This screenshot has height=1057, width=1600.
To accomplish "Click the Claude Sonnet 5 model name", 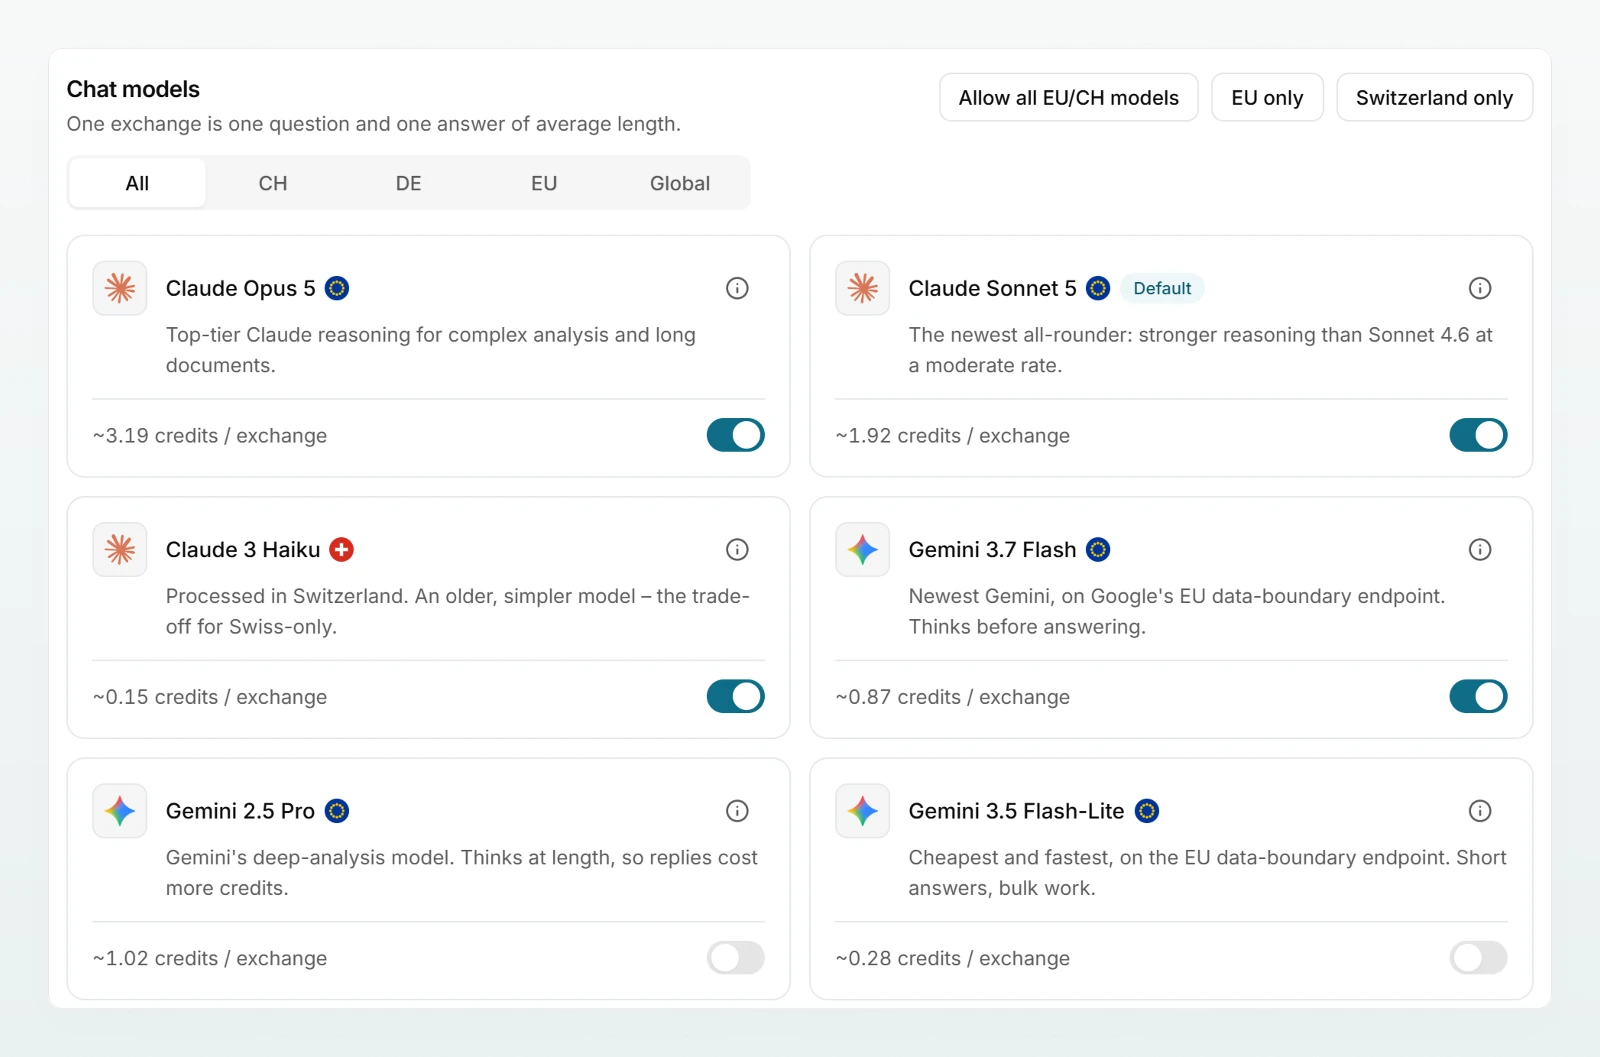I will [992, 288].
